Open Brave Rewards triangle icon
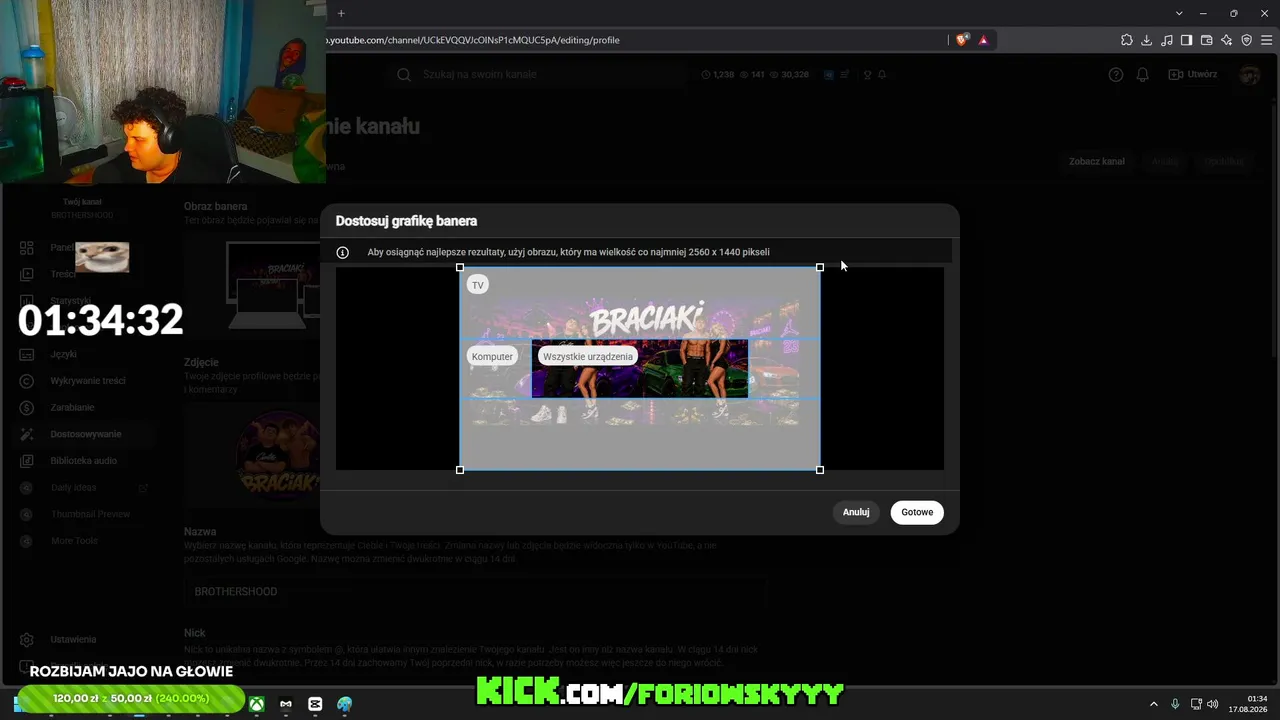The image size is (1280, 720). click(x=983, y=40)
